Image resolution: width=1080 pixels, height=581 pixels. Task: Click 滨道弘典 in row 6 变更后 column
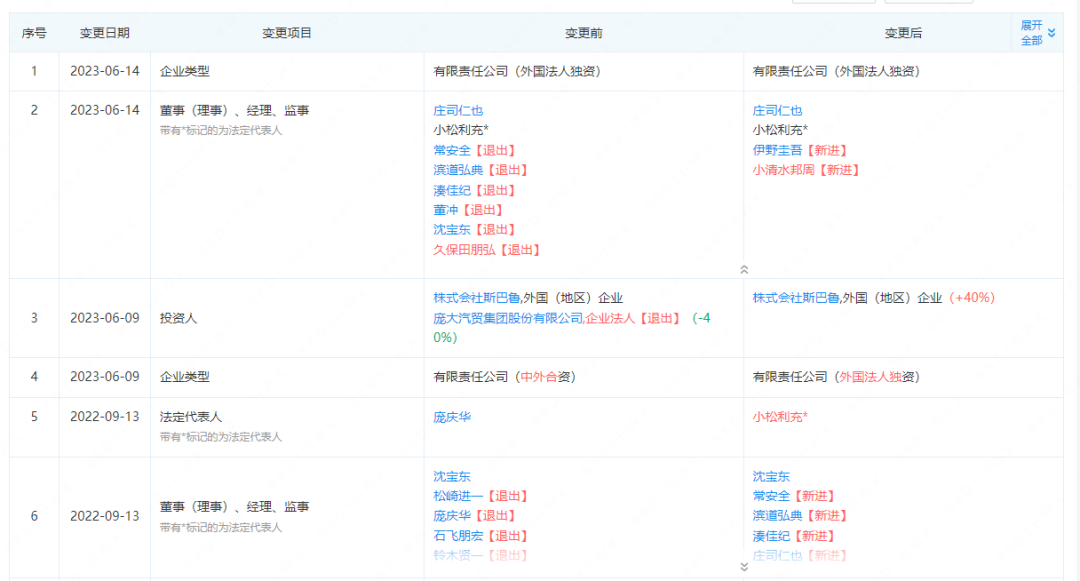point(777,516)
